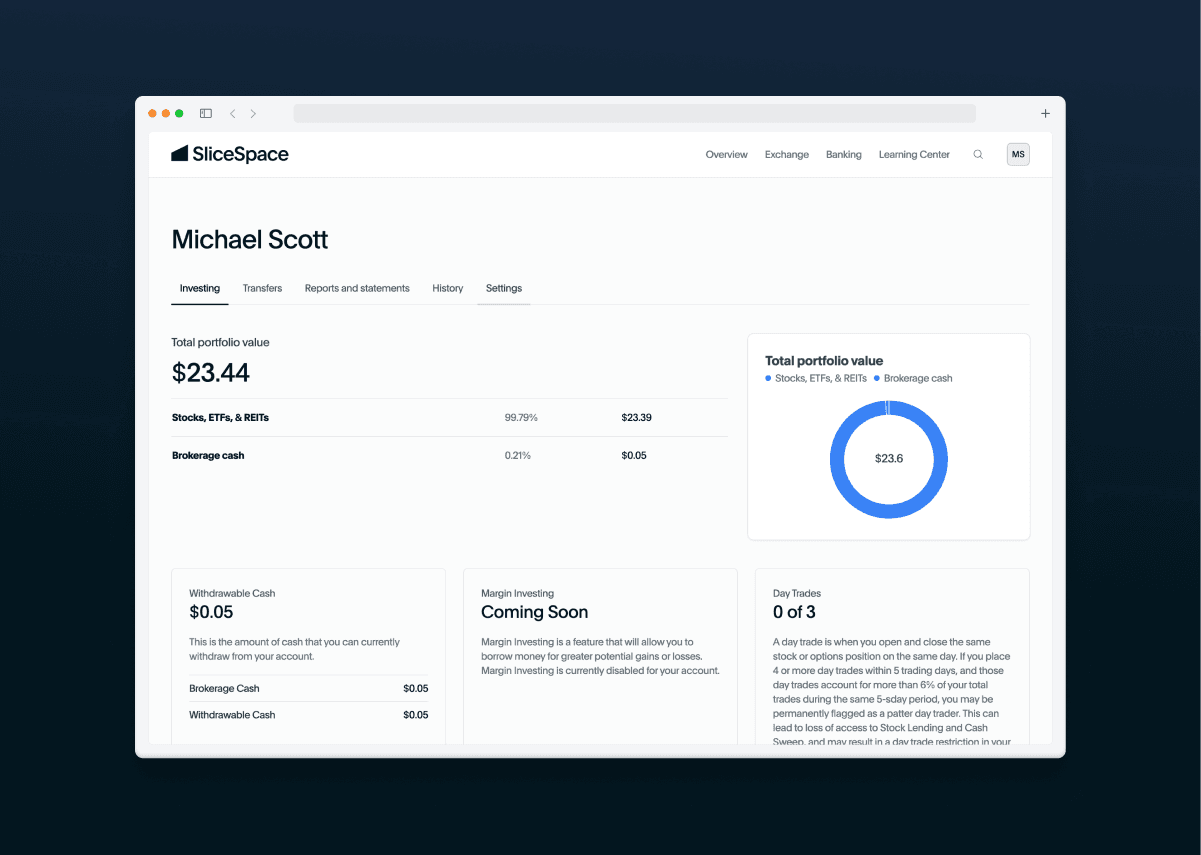Open the search icon in navbar
This screenshot has height=855, width=1201.
pos(978,155)
